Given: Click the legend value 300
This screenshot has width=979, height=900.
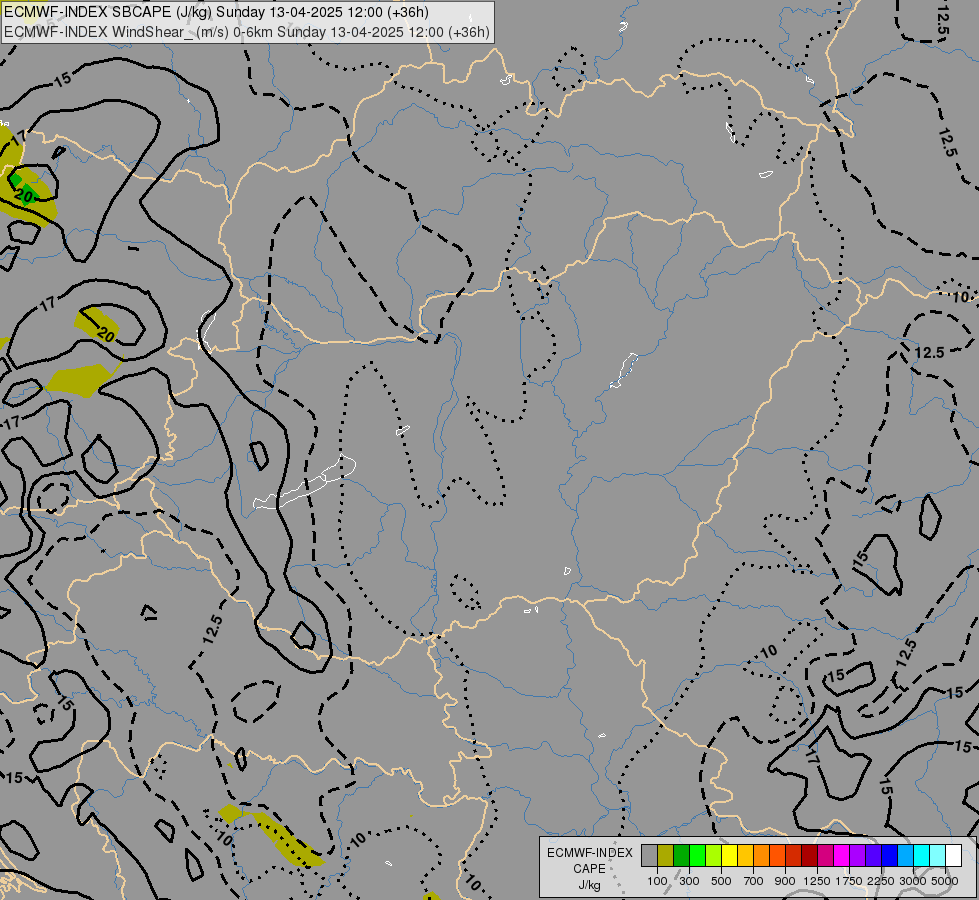Looking at the screenshot, I should point(689,881).
